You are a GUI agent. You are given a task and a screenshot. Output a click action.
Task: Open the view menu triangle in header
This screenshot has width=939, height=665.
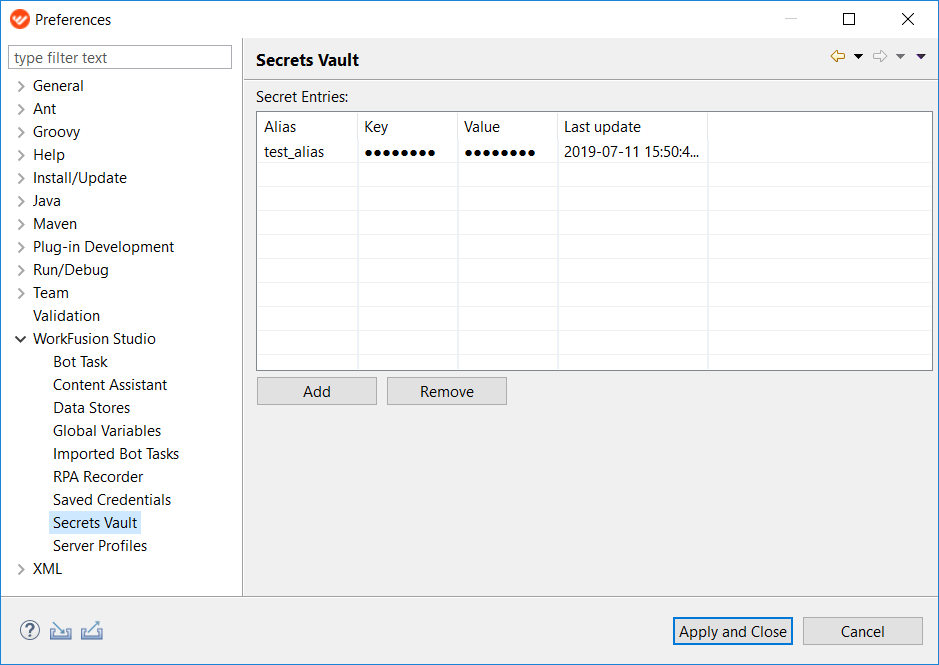pyautogui.click(x=921, y=56)
